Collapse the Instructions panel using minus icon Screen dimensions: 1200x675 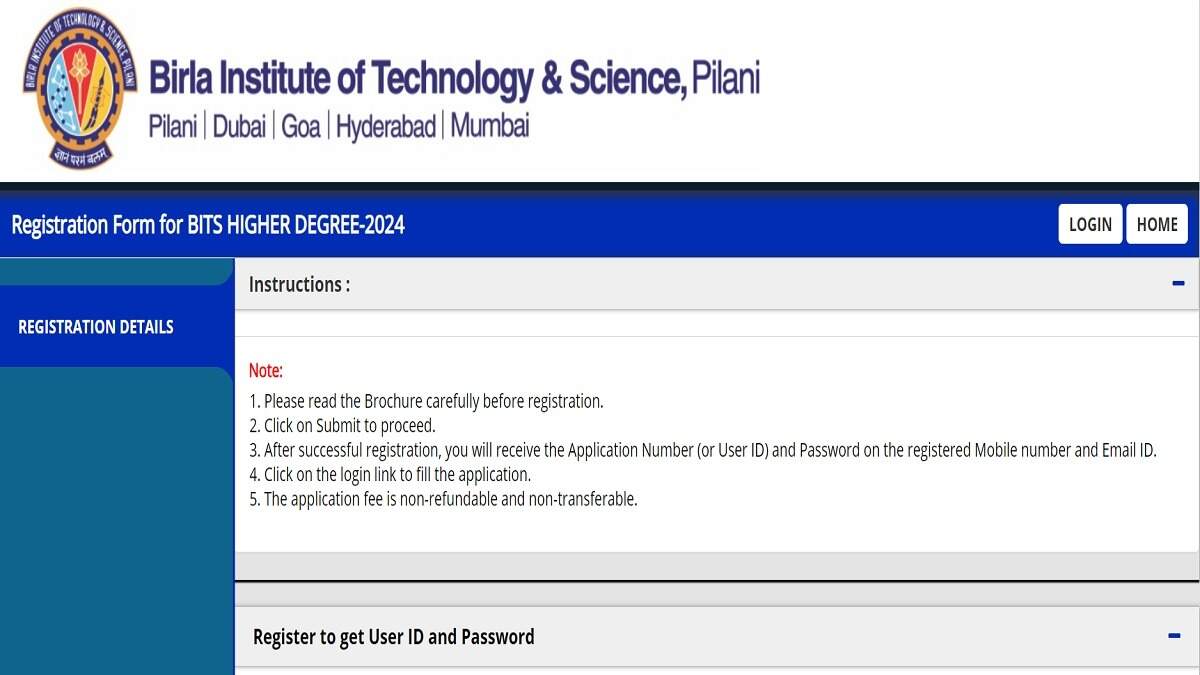[x=1178, y=284]
